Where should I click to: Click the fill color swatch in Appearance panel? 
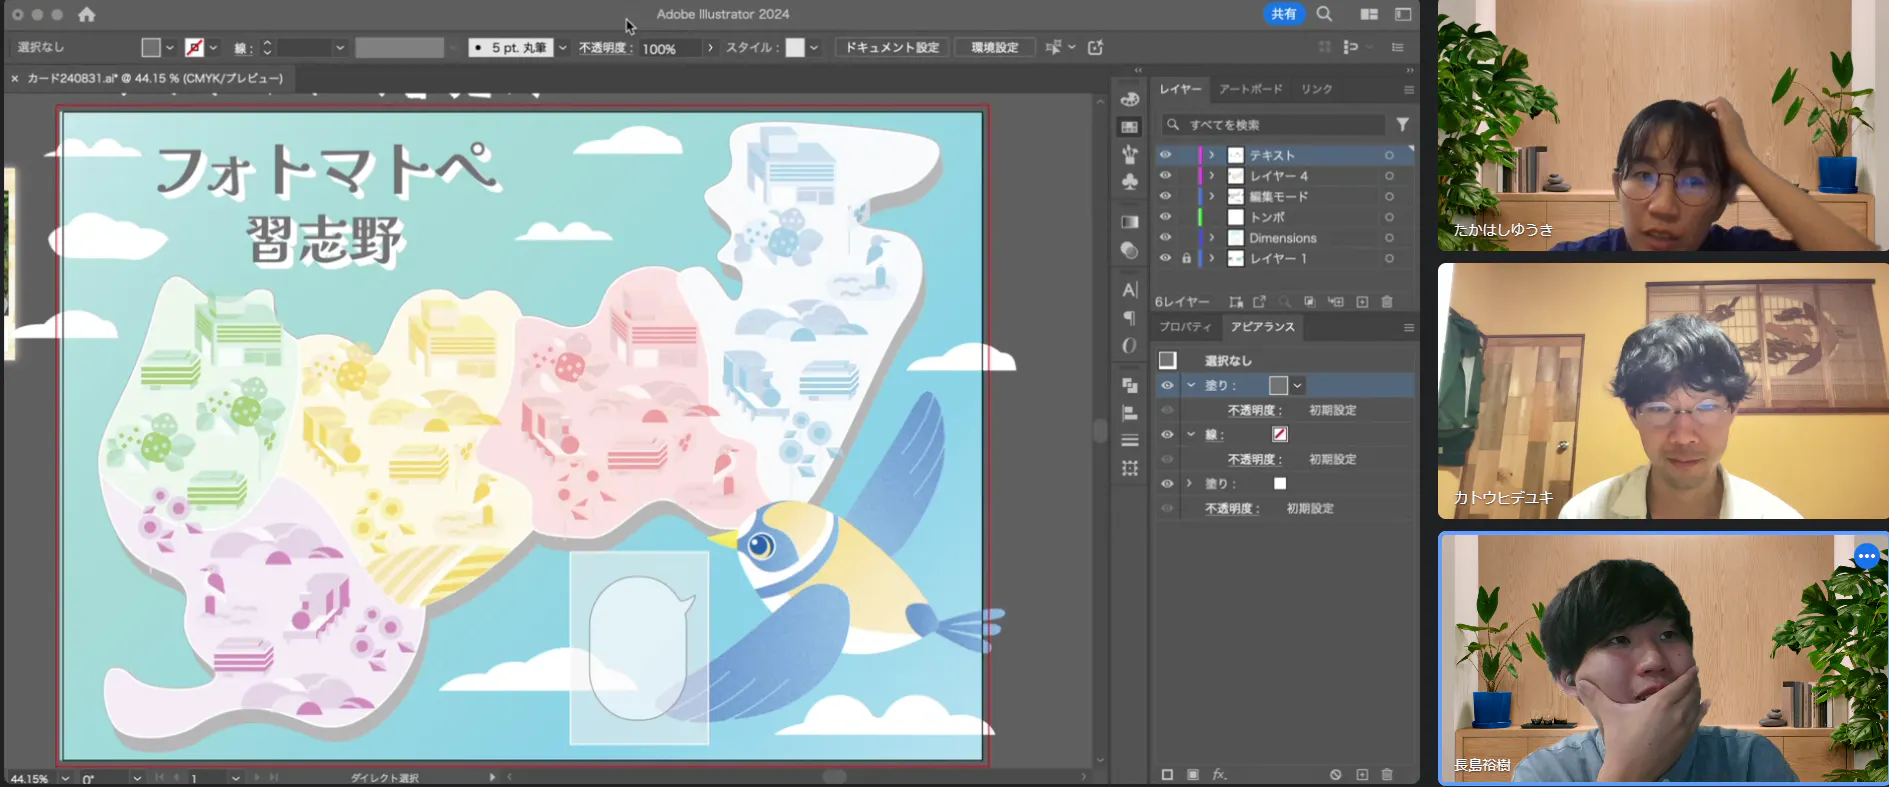point(1278,385)
